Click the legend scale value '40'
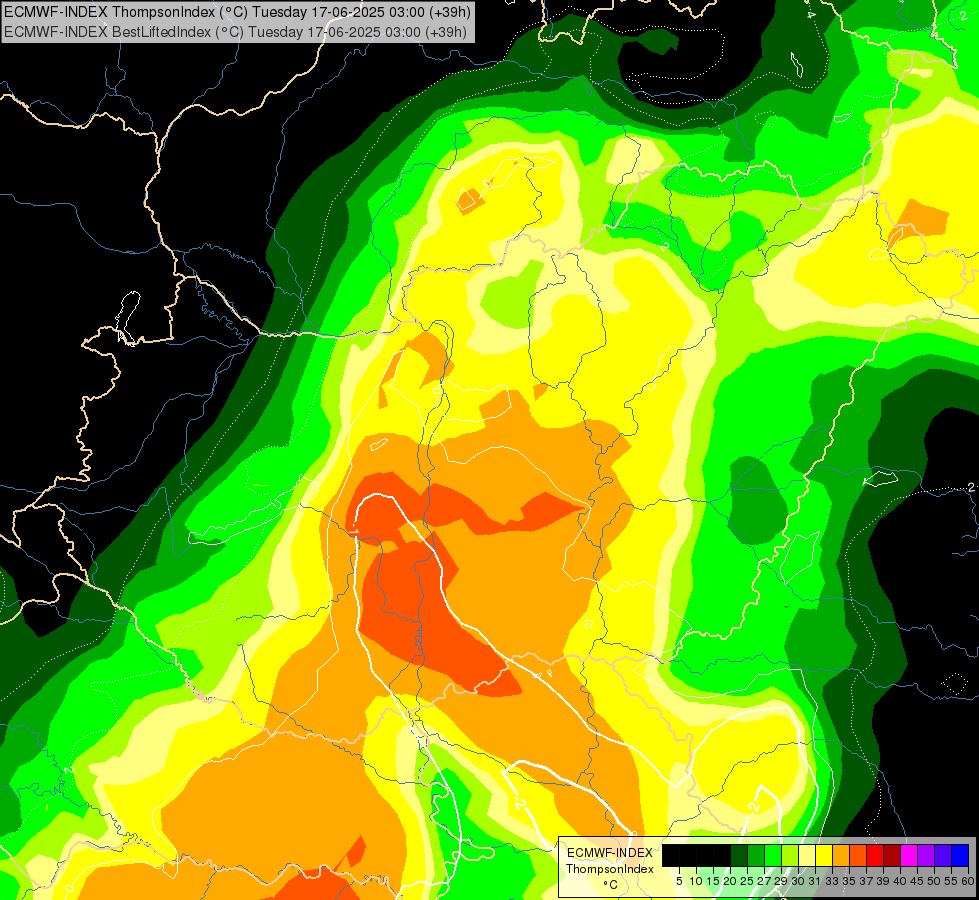The height and width of the screenshot is (900, 979). click(x=900, y=881)
